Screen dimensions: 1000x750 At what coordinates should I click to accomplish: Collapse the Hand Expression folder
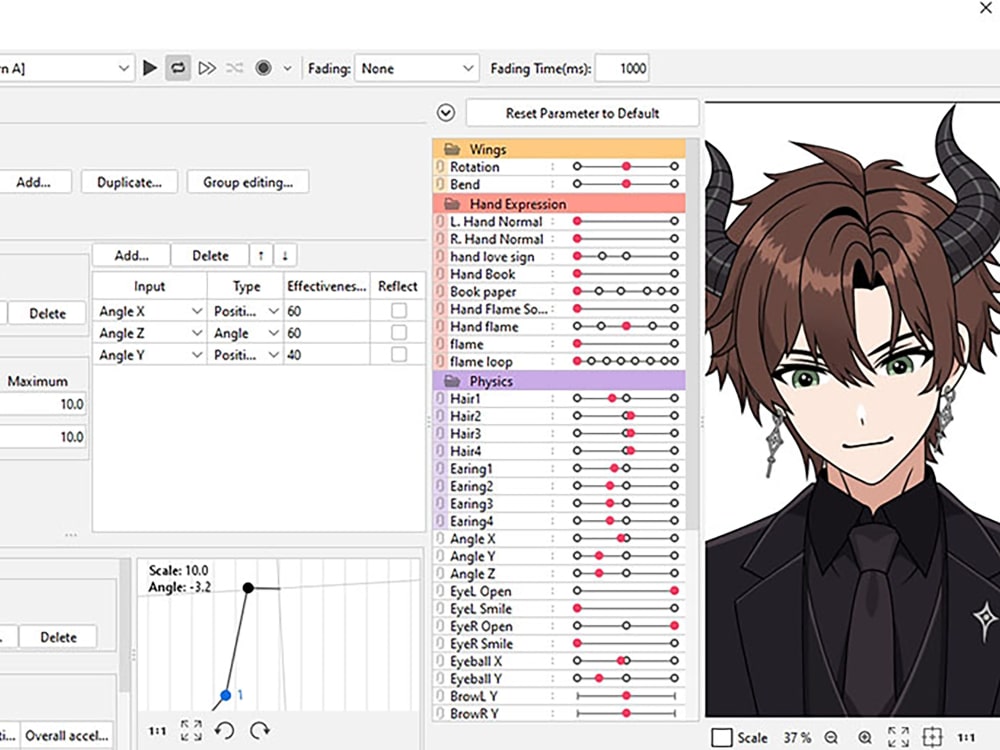click(452, 204)
